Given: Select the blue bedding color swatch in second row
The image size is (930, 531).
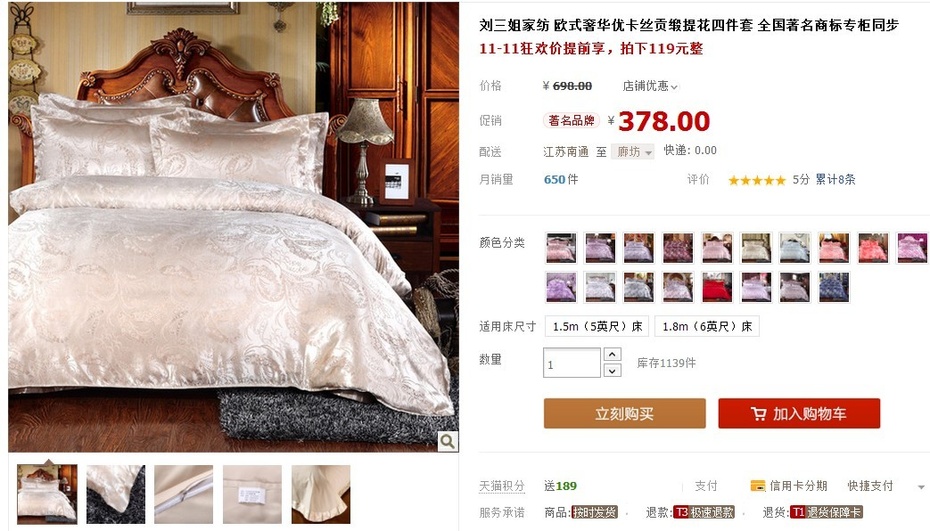Looking at the screenshot, I should click(x=833, y=287).
